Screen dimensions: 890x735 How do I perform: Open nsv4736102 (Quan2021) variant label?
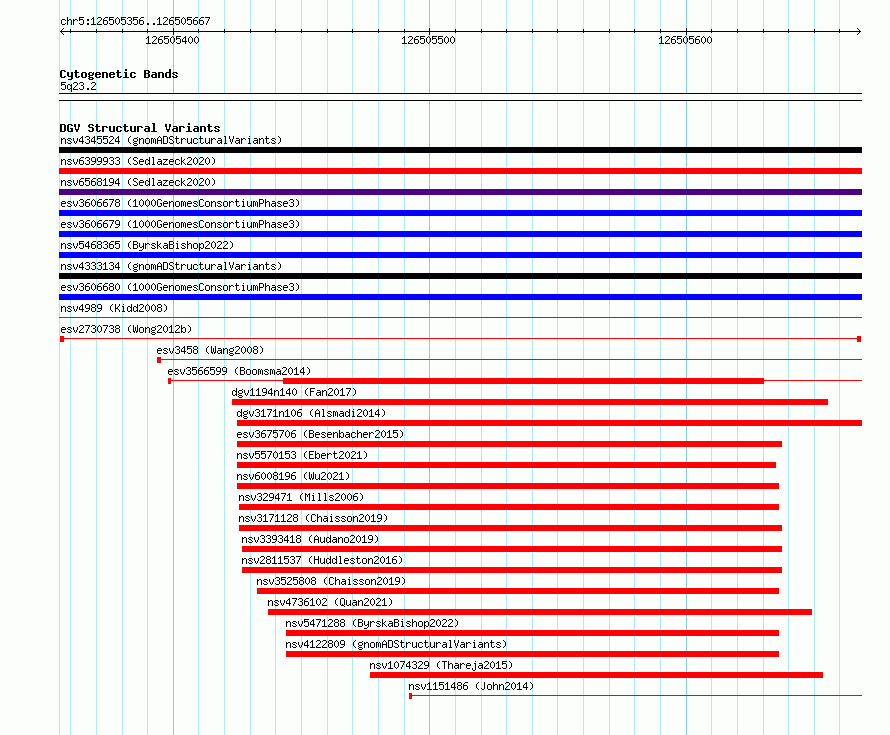point(330,602)
